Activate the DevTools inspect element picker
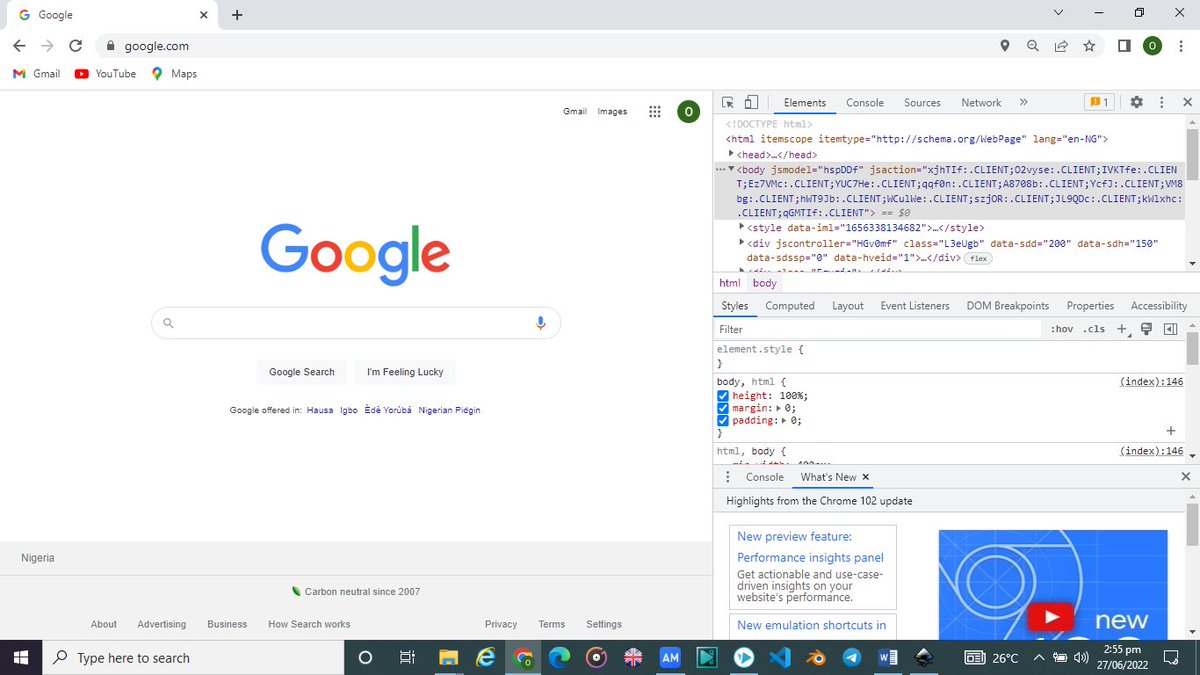 pos(728,102)
